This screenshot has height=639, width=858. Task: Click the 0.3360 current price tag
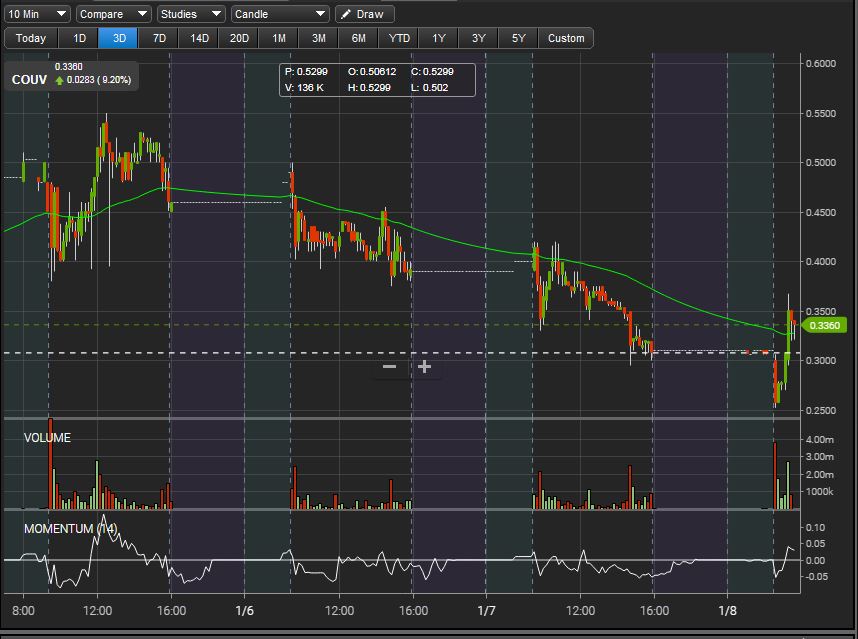[825, 326]
